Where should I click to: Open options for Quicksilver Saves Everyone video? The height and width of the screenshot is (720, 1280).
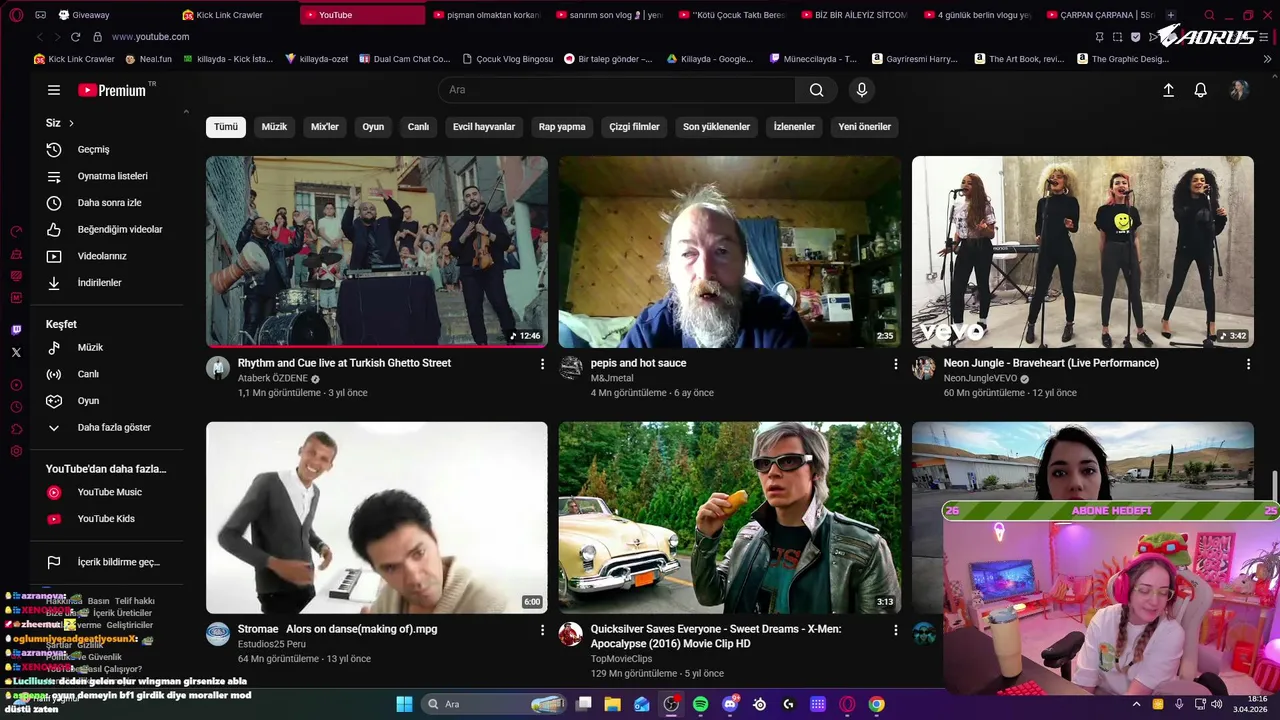(895, 630)
